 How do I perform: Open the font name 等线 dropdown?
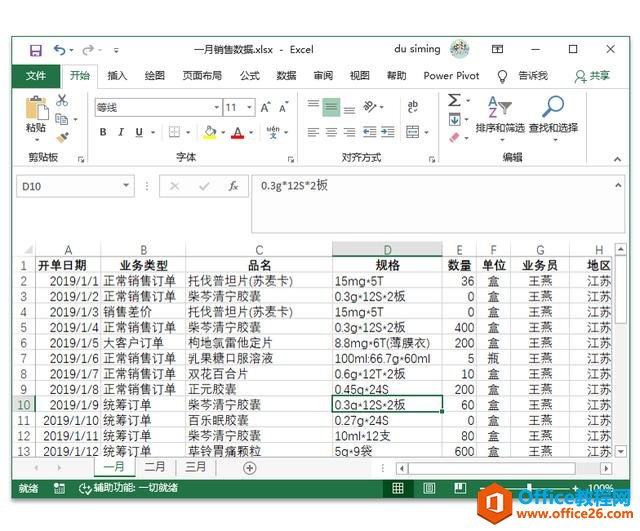point(217,108)
